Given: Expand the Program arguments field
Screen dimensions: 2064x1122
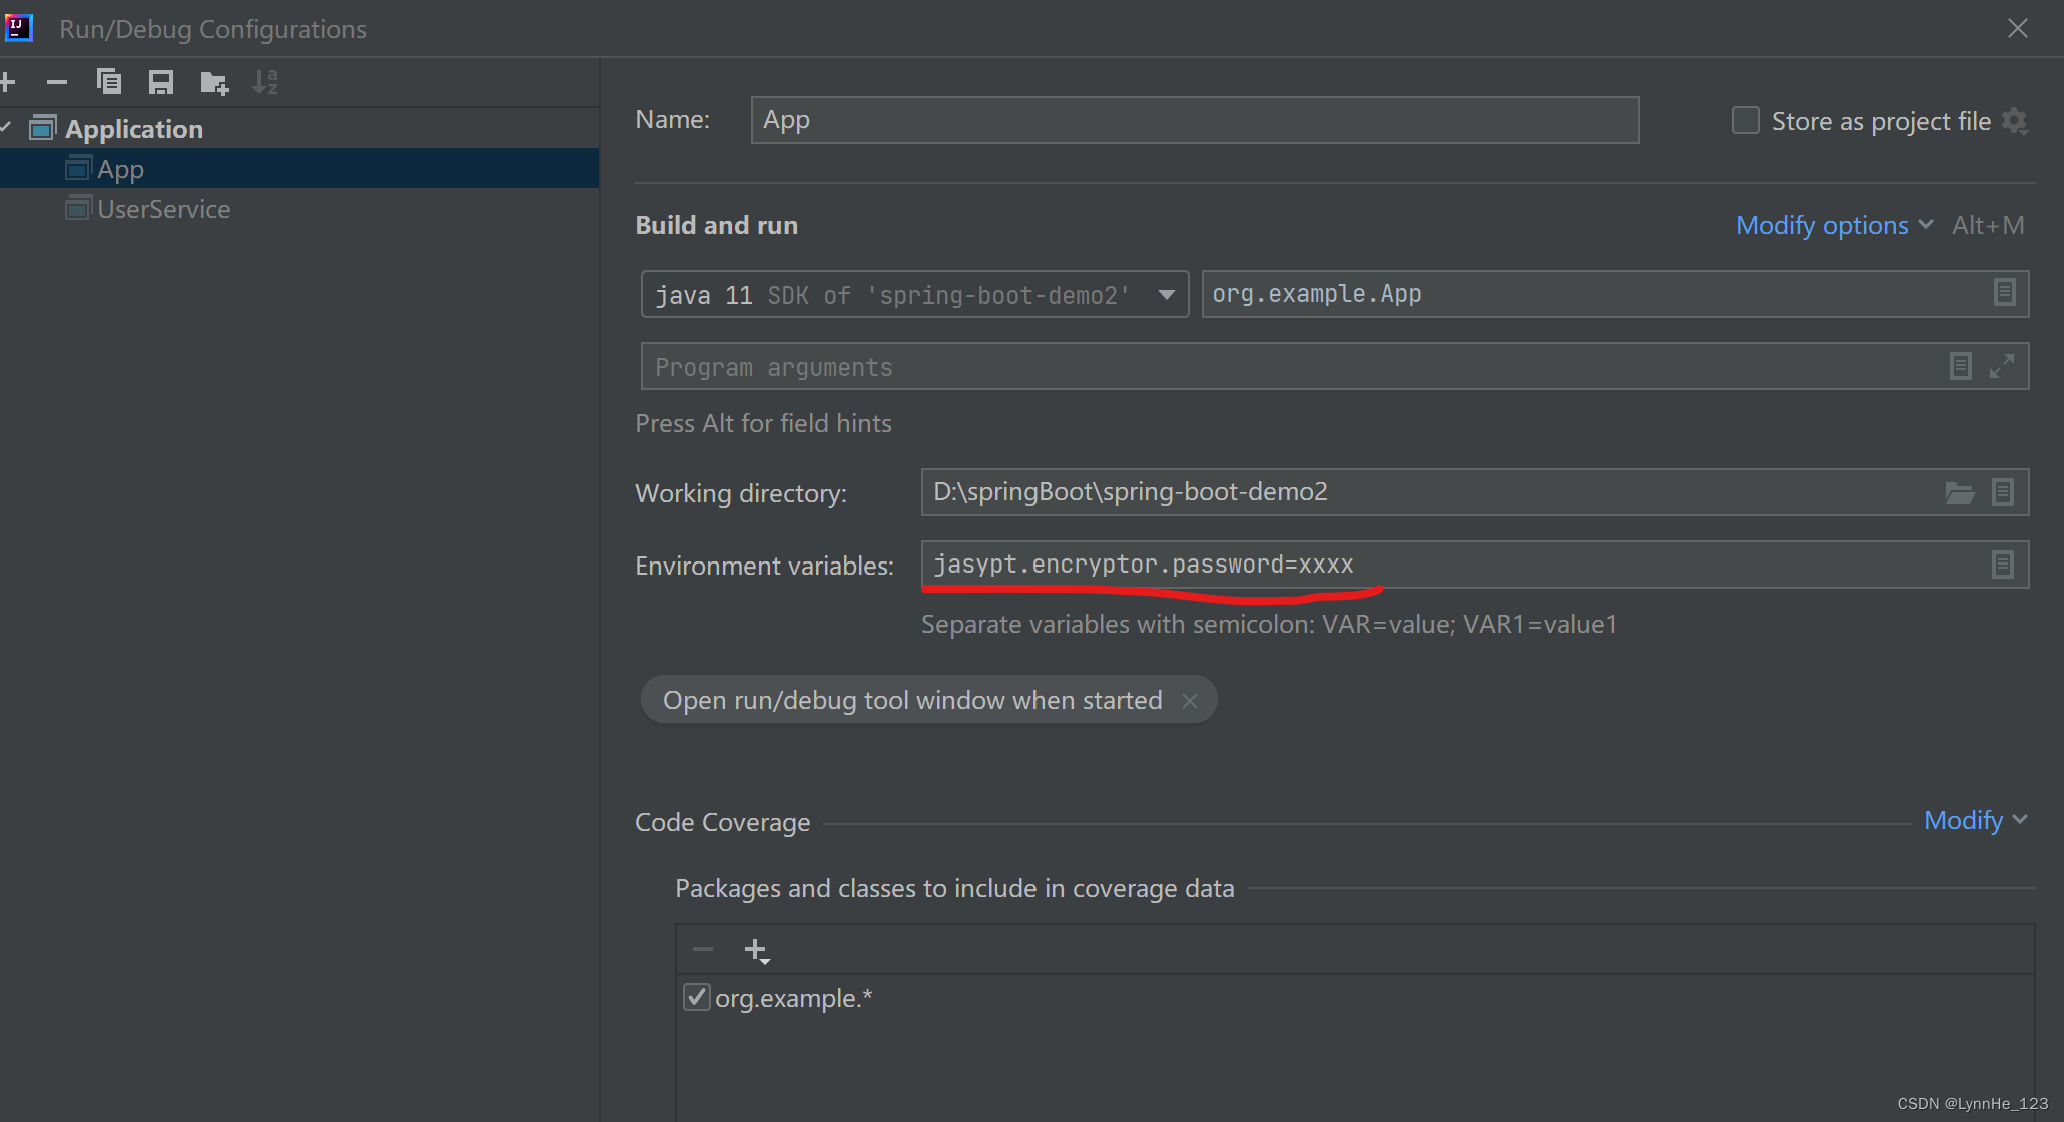Looking at the screenshot, I should pyautogui.click(x=2002, y=367).
